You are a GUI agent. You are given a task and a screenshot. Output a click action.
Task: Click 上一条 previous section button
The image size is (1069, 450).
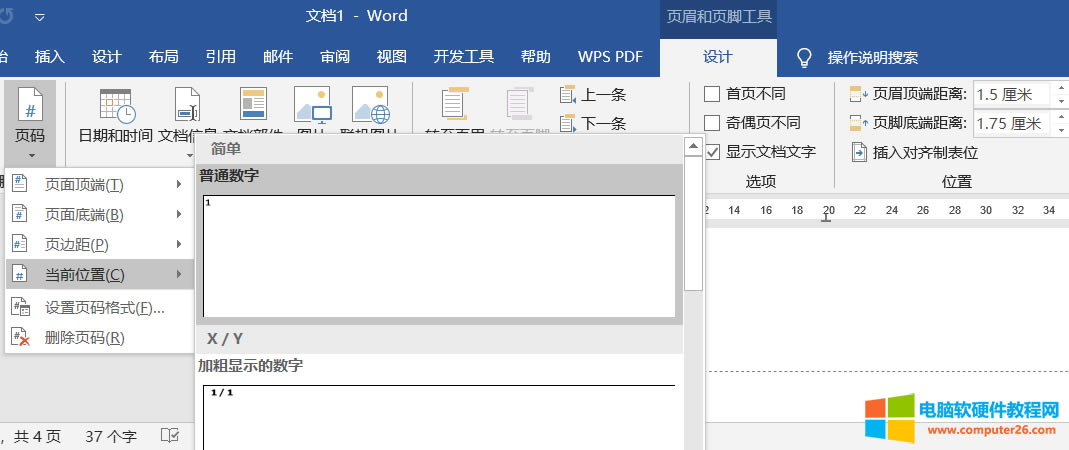tap(593, 95)
